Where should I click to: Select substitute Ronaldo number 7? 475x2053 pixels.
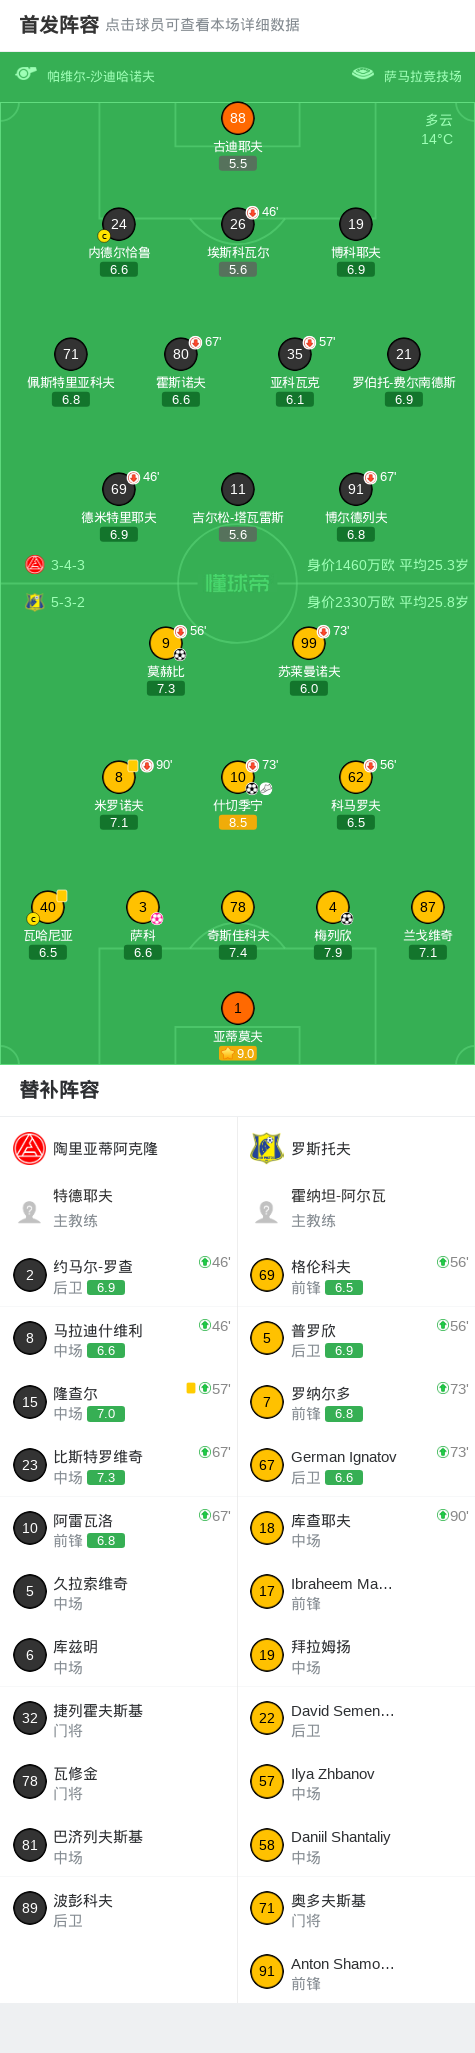pyautogui.click(x=356, y=1402)
